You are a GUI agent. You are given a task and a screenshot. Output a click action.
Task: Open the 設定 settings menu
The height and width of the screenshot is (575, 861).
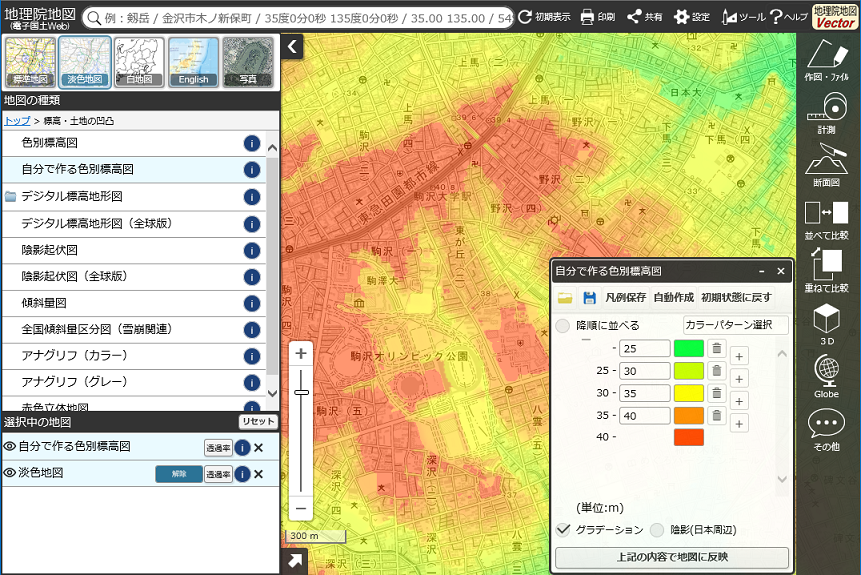pyautogui.click(x=691, y=17)
